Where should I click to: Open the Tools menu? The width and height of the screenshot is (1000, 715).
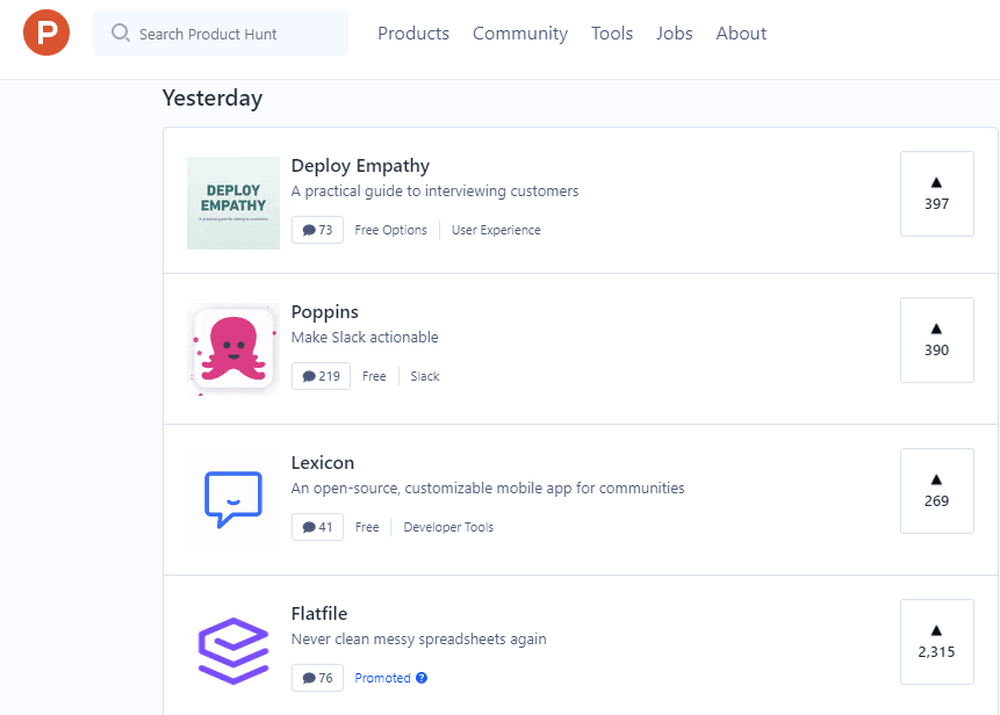tap(612, 33)
